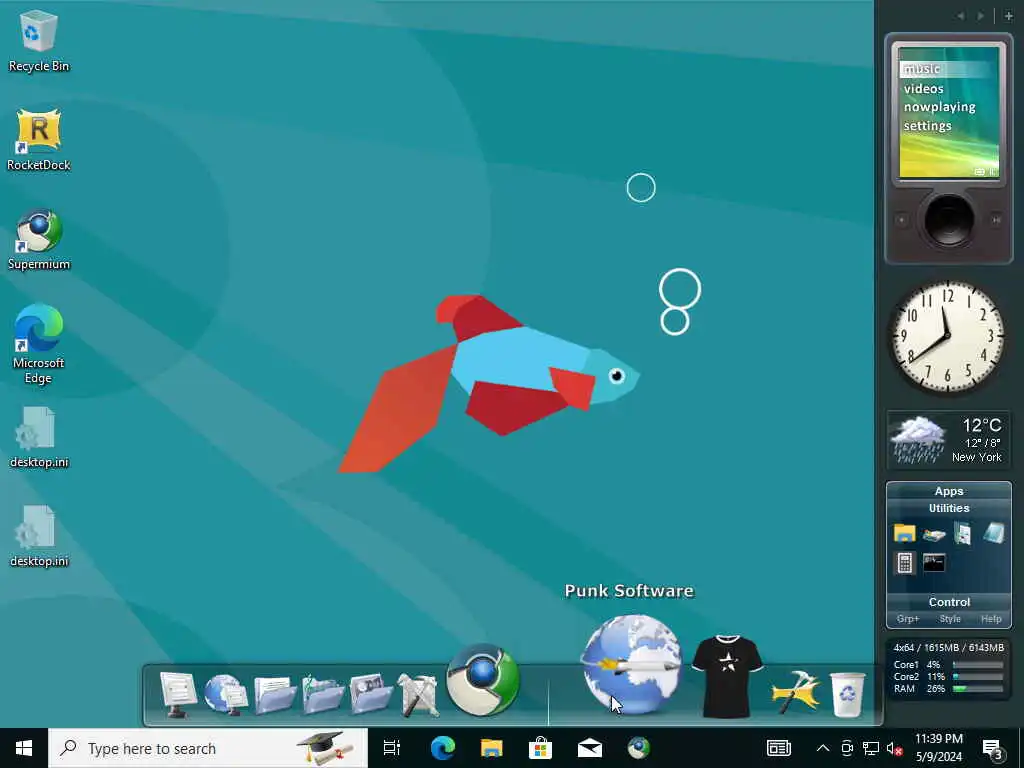Go to previous sidebar gadget page arrow
This screenshot has width=1024, height=768.
961,16
